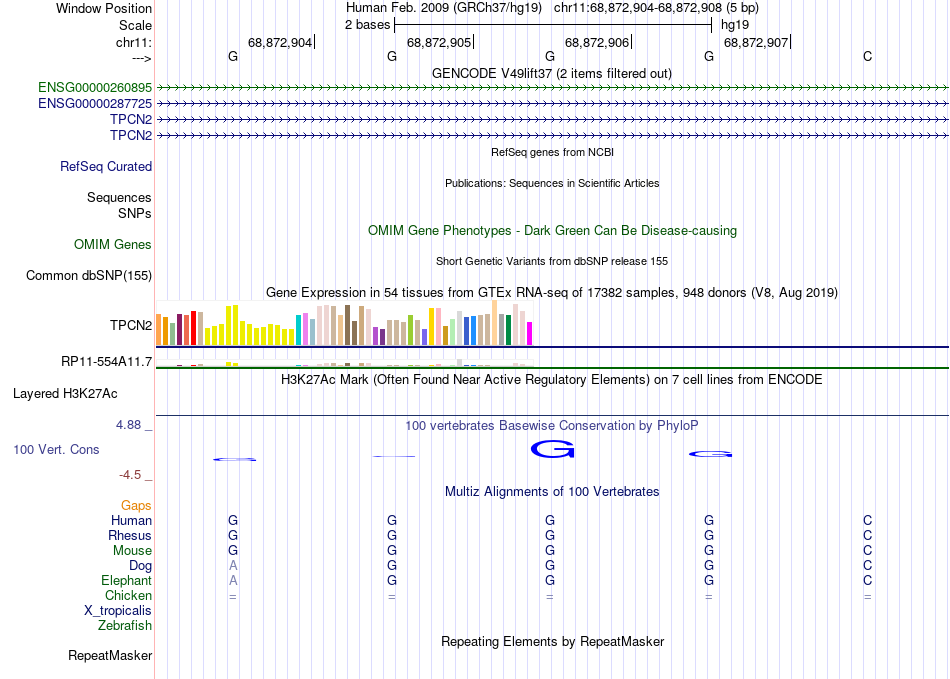Viewport: 950px width, 679px height.
Task: Click the Human Feb. 2009 (GRCh37/hg19) assembly text
Action: [x=445, y=8]
